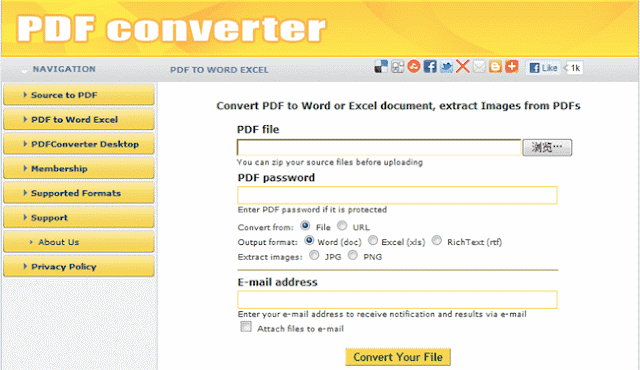Share on Twitter bird icon
Screen dimensions: 640x370
click(446, 66)
